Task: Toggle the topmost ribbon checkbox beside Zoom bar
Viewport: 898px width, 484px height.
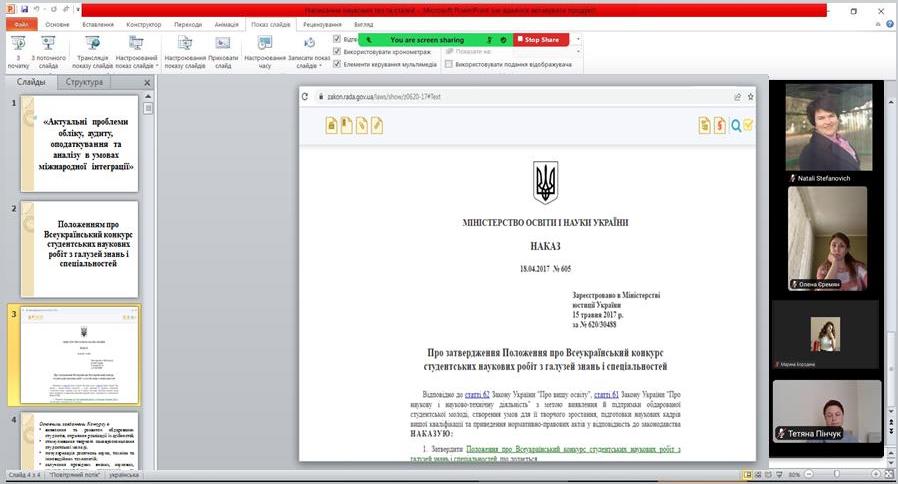Action: point(337,39)
